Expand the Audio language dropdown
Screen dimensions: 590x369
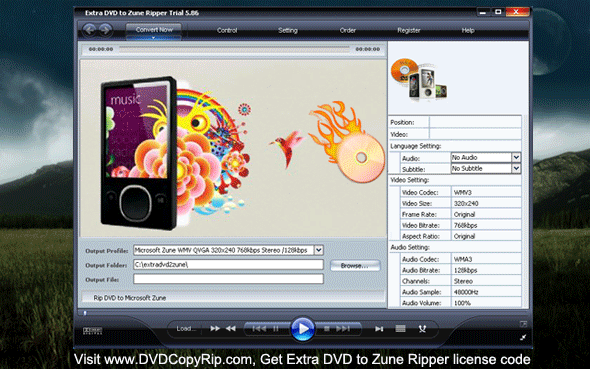[516, 157]
